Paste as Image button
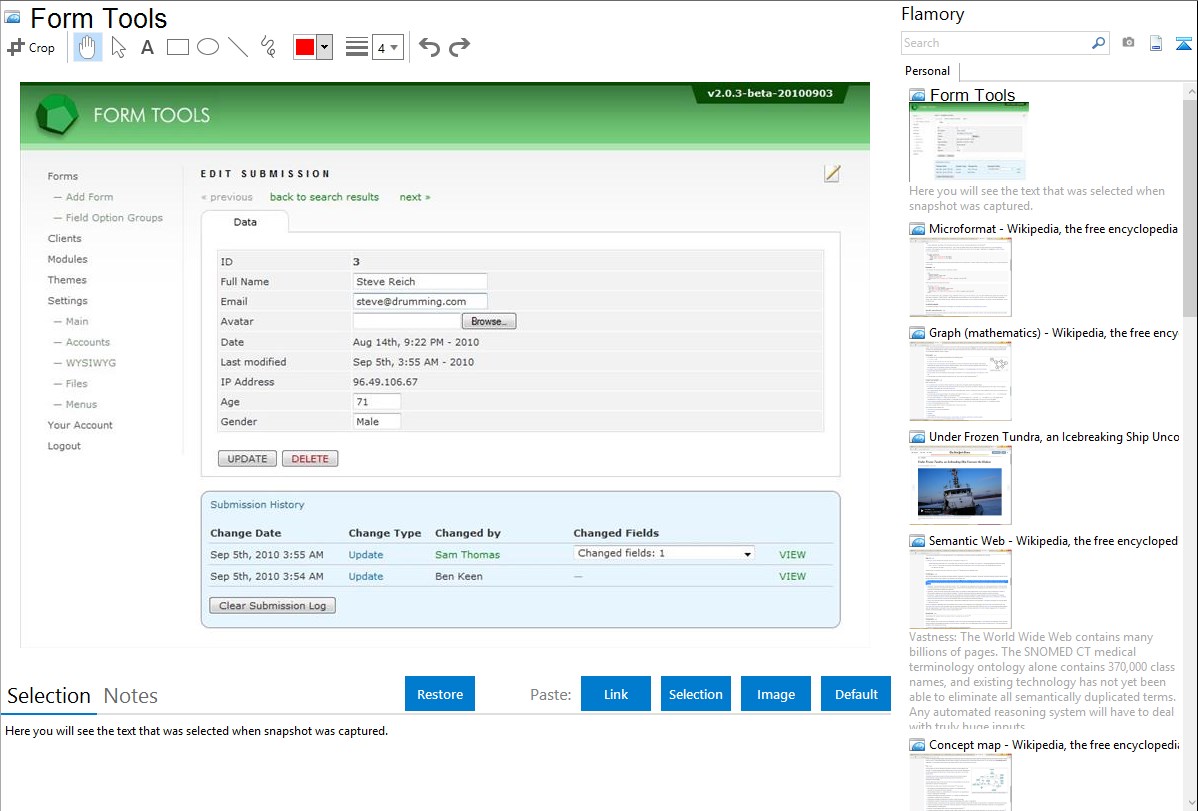 point(776,694)
